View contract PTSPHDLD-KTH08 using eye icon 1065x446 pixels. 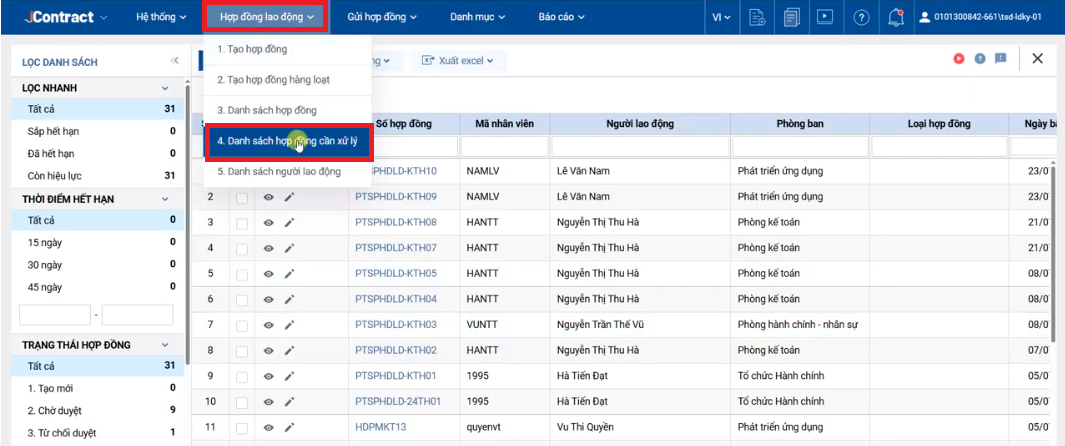tap(268, 223)
